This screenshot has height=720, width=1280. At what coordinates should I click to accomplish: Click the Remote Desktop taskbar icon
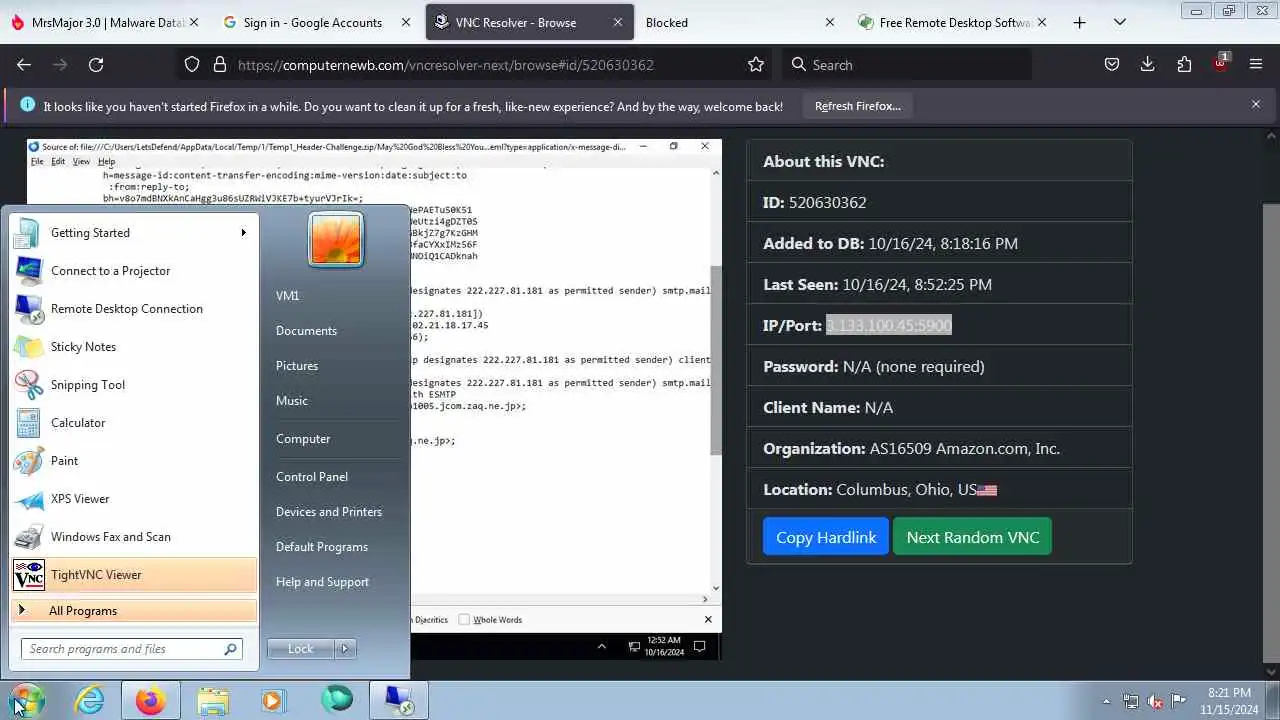click(x=399, y=700)
